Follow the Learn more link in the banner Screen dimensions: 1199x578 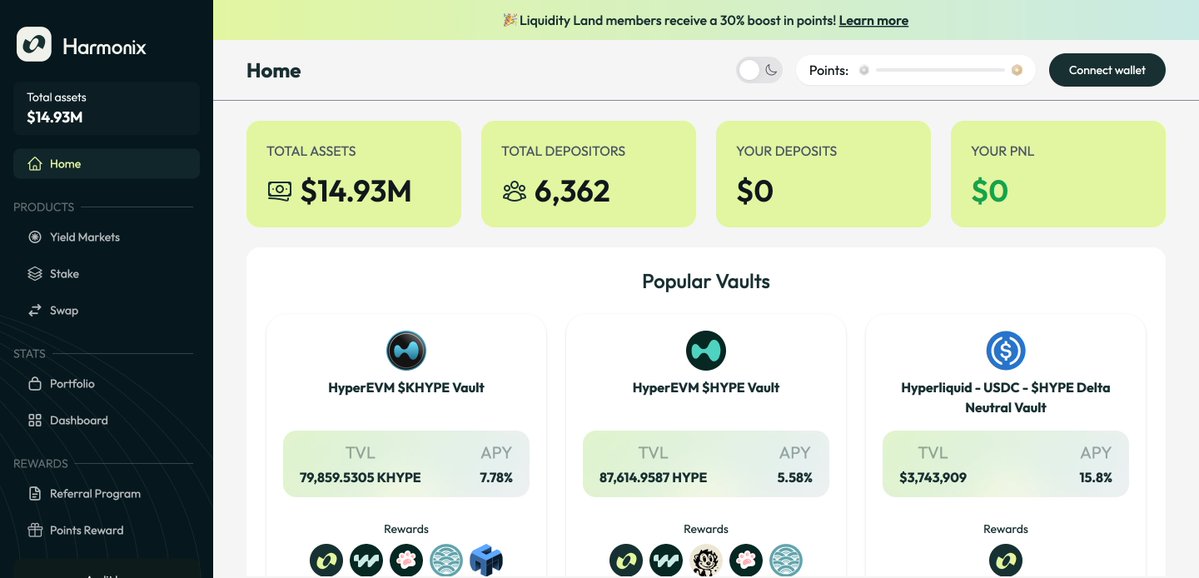tap(873, 21)
